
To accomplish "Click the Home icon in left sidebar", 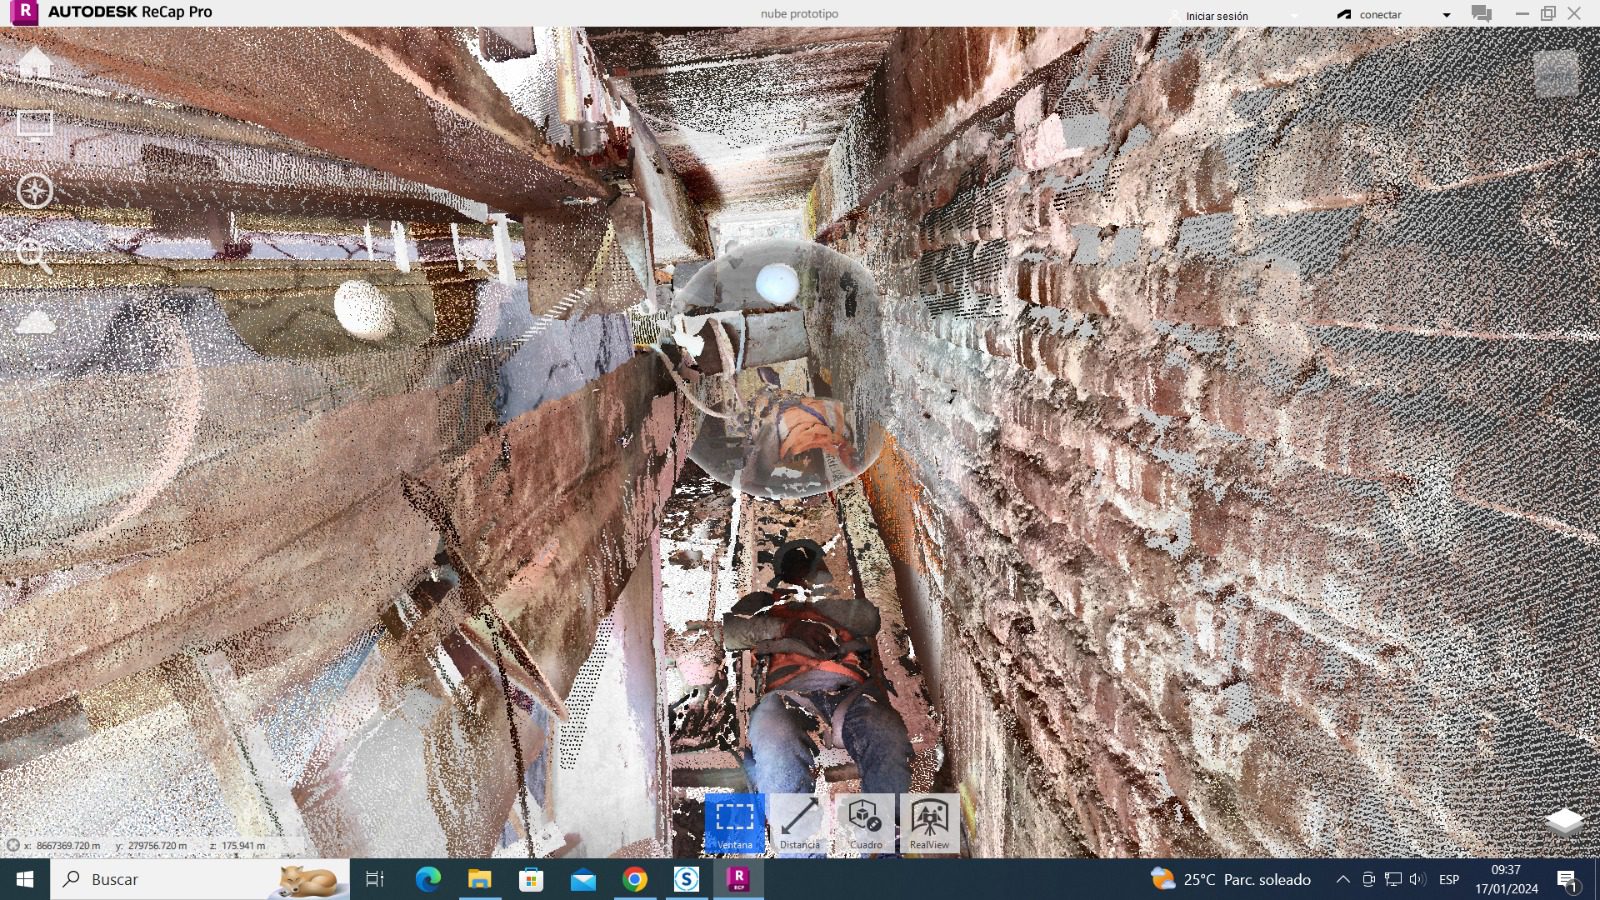I will 35,63.
